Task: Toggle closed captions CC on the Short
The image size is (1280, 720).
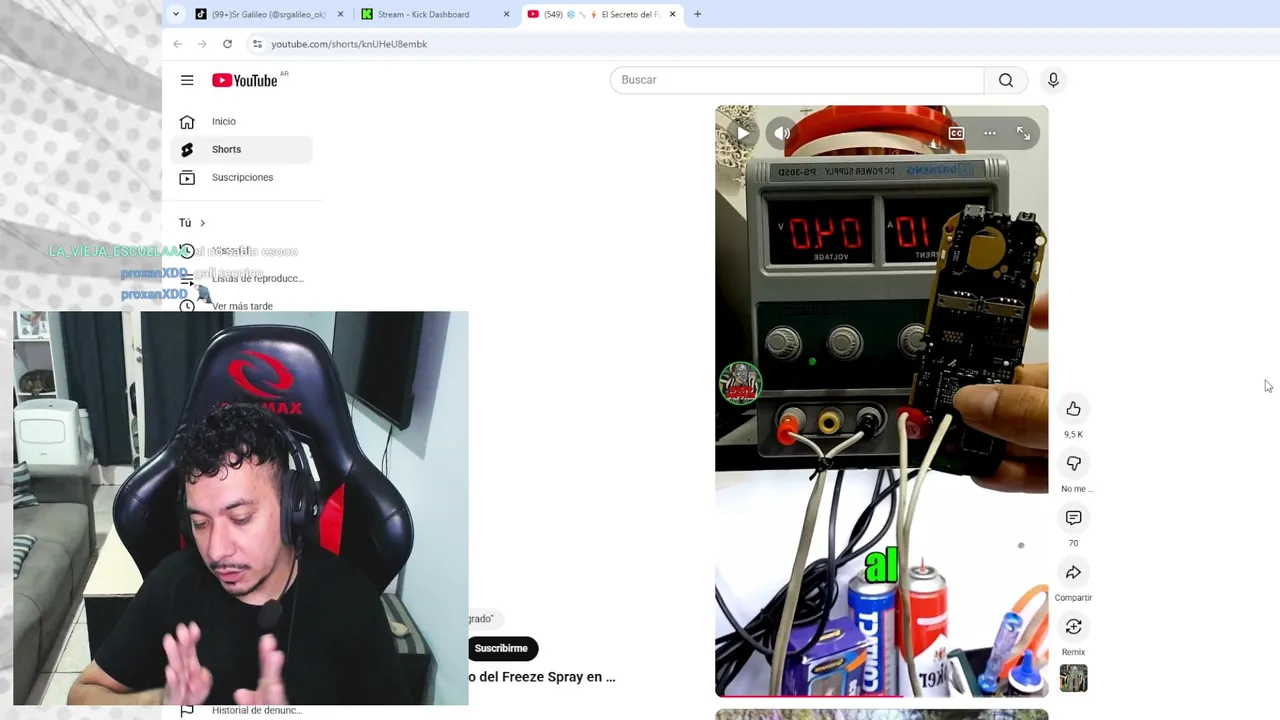Action: 956,133
